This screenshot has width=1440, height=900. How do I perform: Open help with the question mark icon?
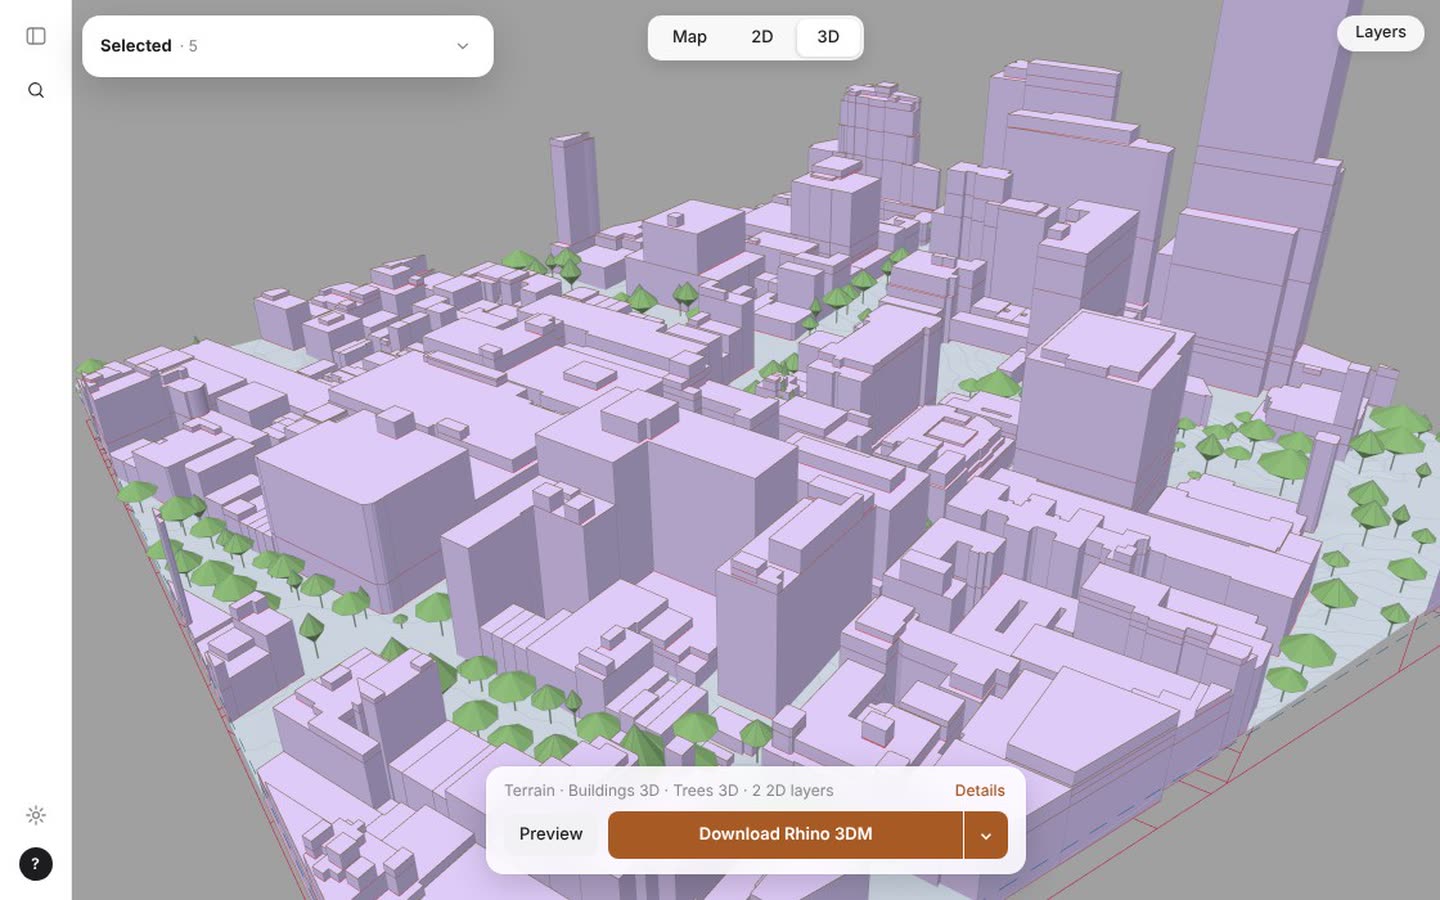point(36,864)
